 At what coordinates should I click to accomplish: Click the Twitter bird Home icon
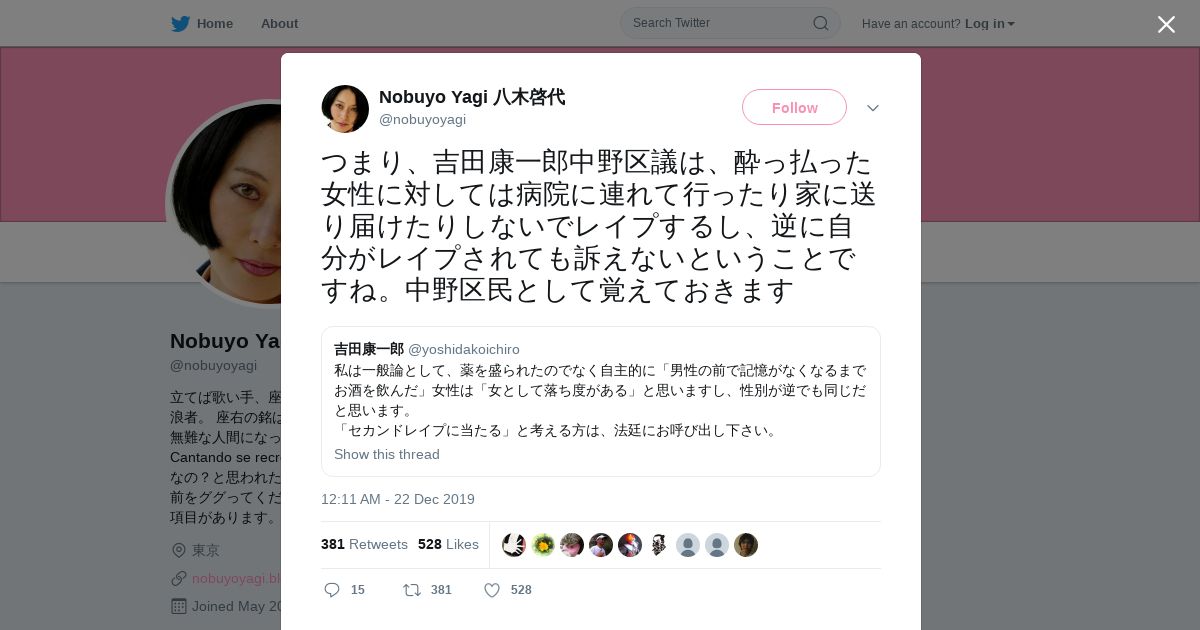click(180, 23)
